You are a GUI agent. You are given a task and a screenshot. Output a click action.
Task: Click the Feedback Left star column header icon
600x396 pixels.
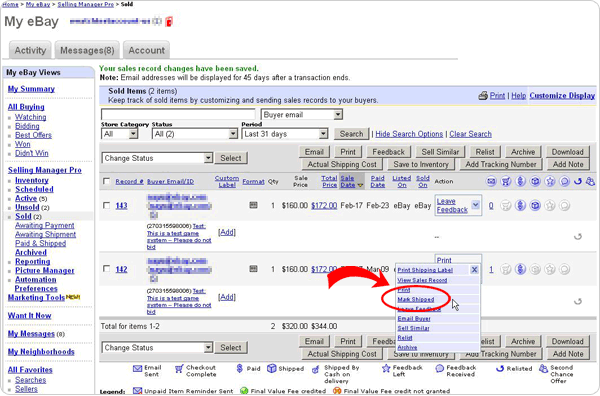click(550, 181)
